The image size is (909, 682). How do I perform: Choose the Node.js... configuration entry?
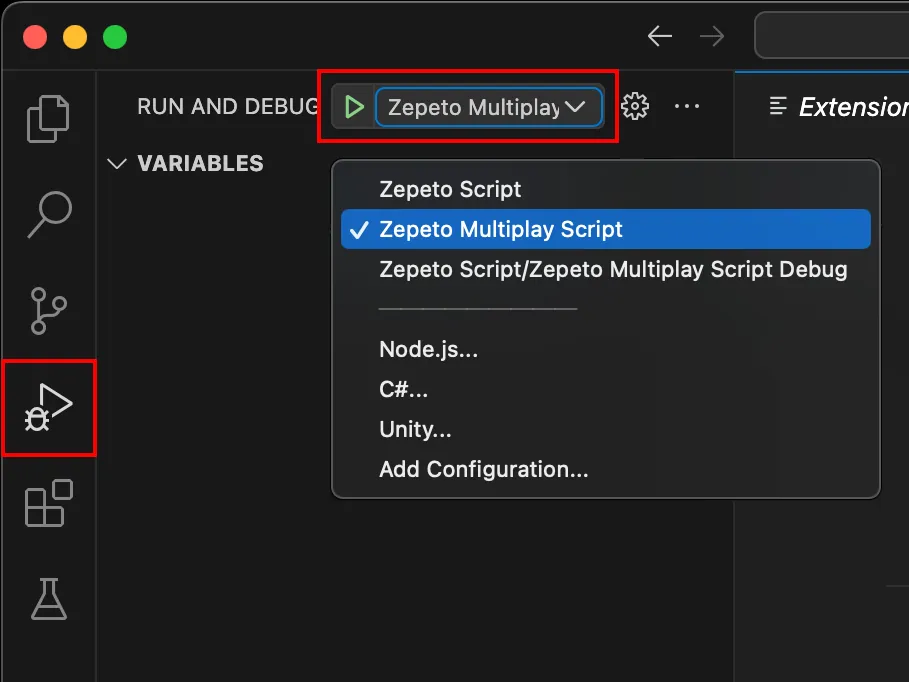pyautogui.click(x=606, y=349)
